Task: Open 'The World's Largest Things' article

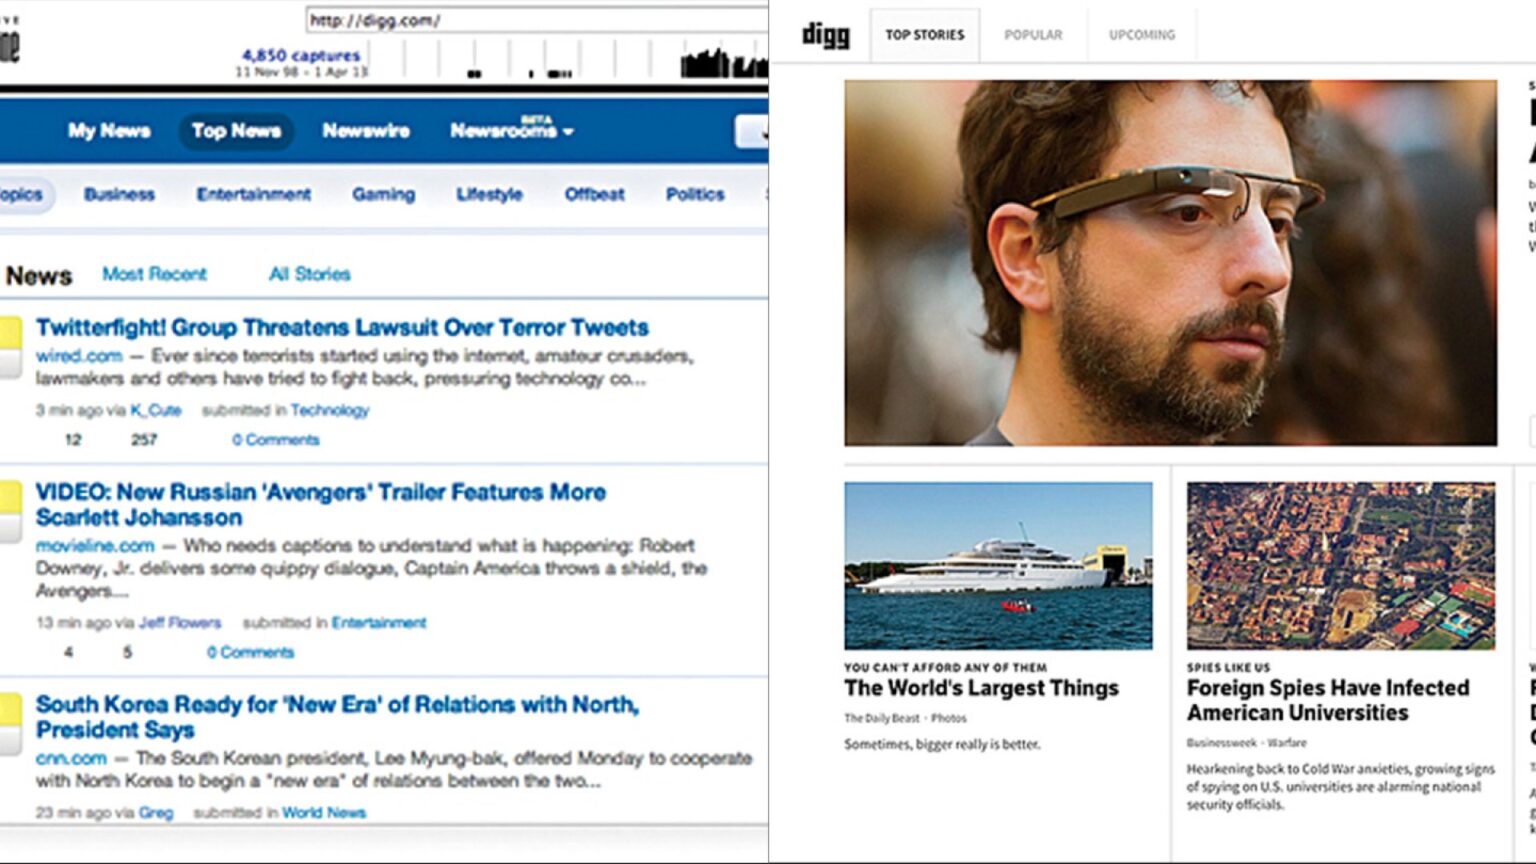Action: pyautogui.click(x=981, y=688)
